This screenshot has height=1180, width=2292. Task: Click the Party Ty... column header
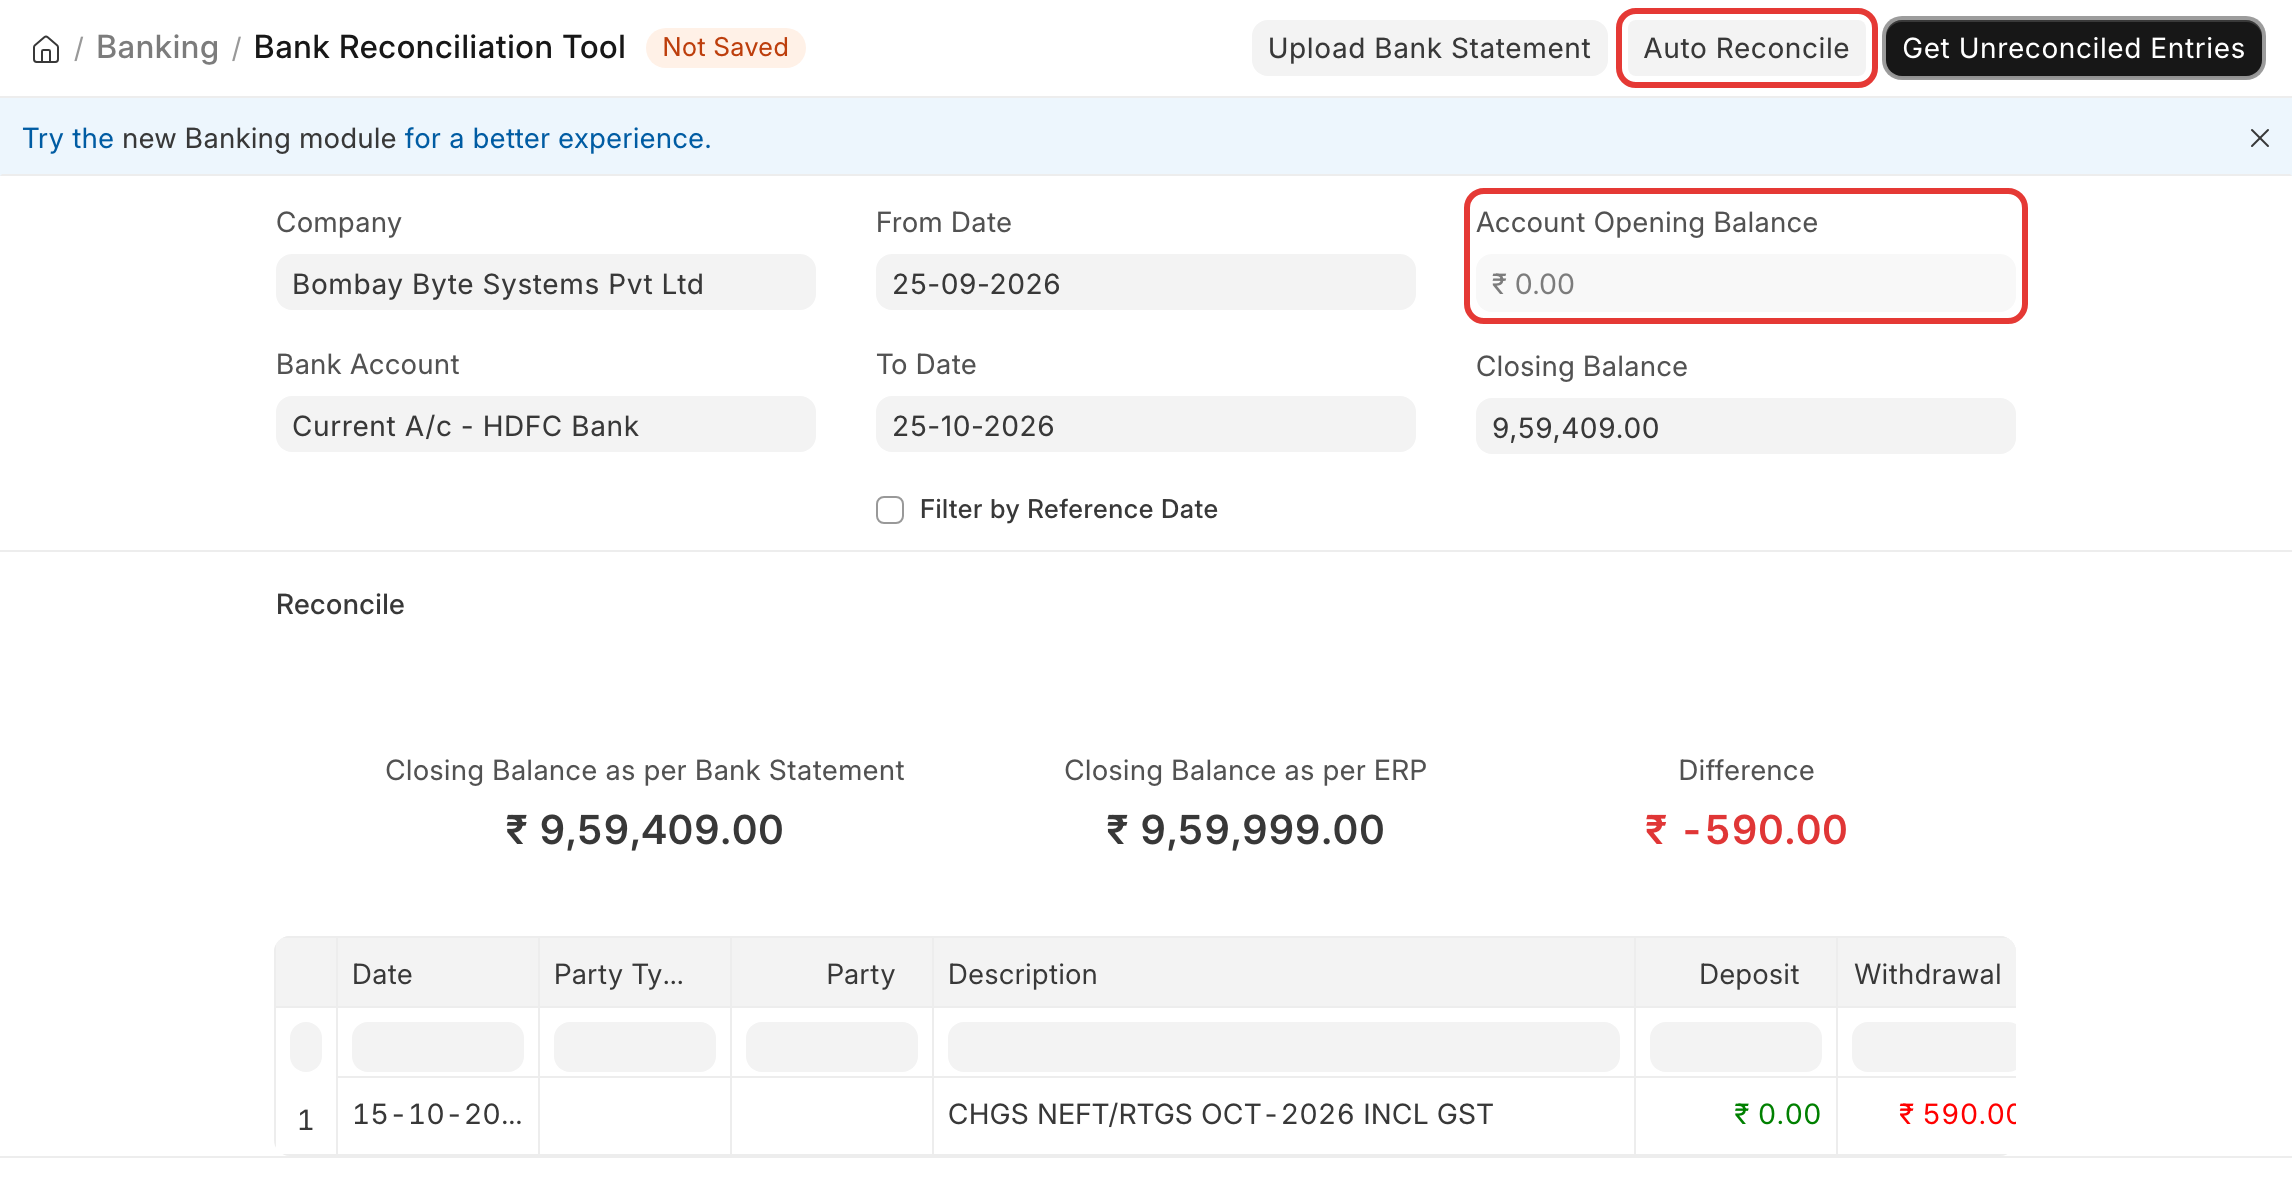point(635,973)
